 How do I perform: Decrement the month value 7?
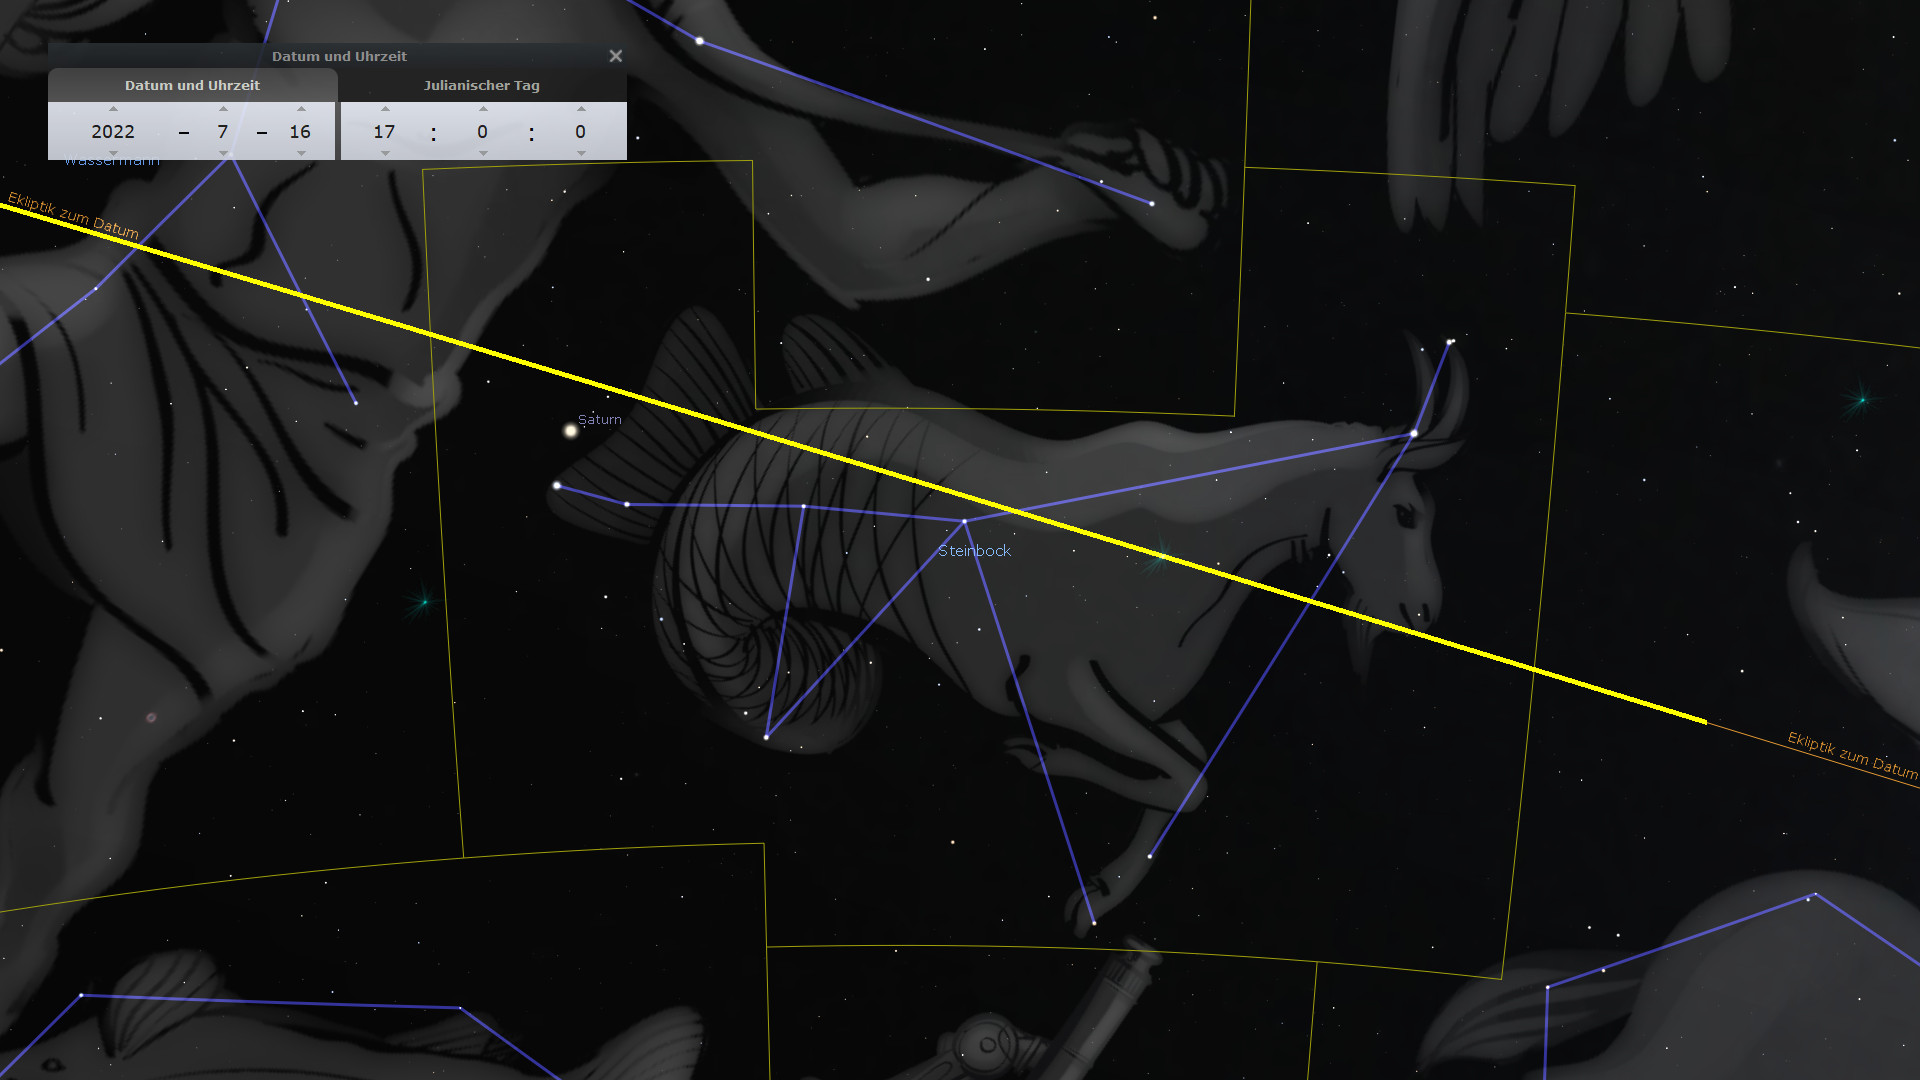[x=223, y=153]
